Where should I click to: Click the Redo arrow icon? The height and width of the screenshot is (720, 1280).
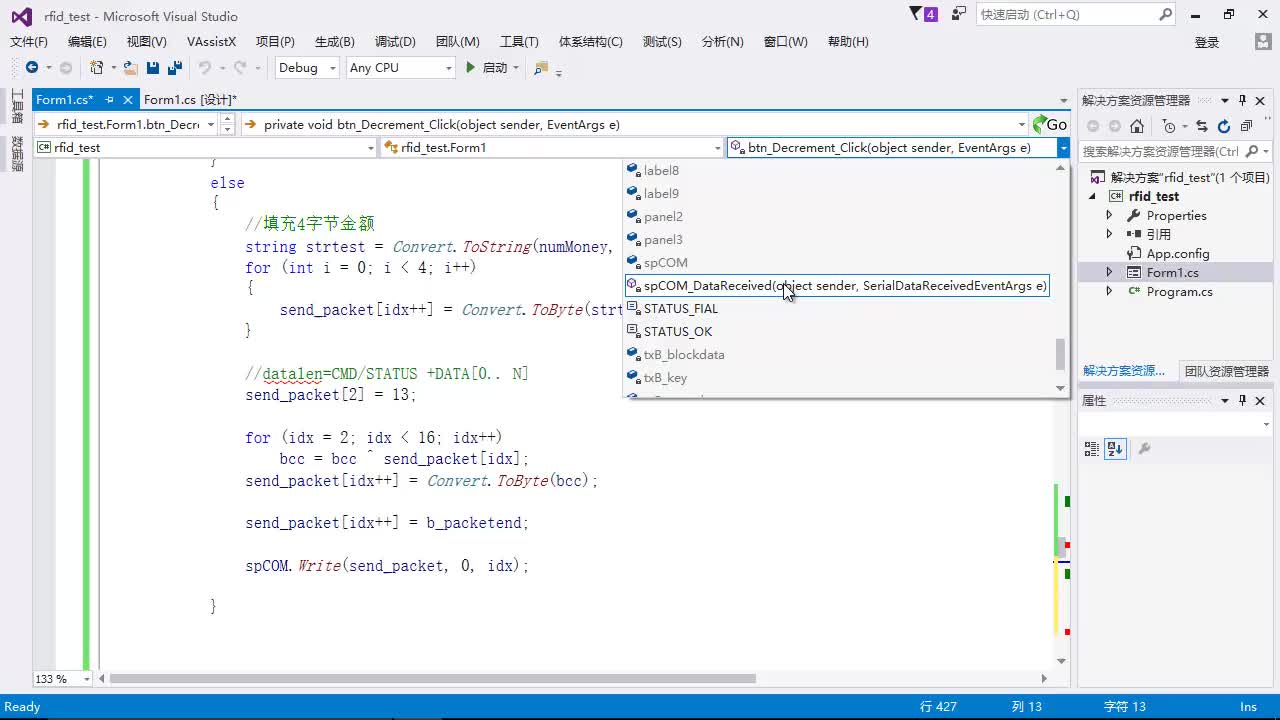(x=239, y=68)
